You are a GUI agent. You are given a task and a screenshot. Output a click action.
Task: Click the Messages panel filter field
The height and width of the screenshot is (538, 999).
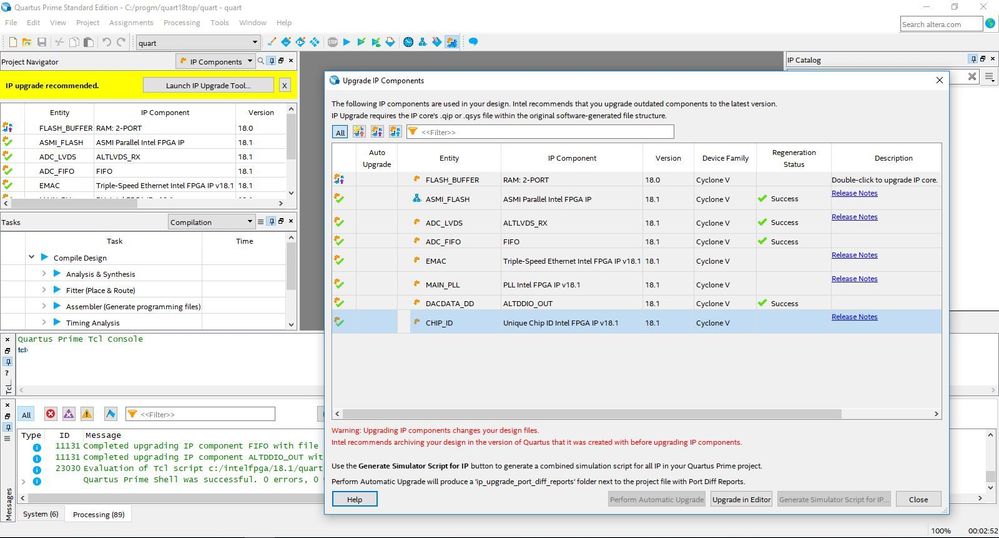200,414
